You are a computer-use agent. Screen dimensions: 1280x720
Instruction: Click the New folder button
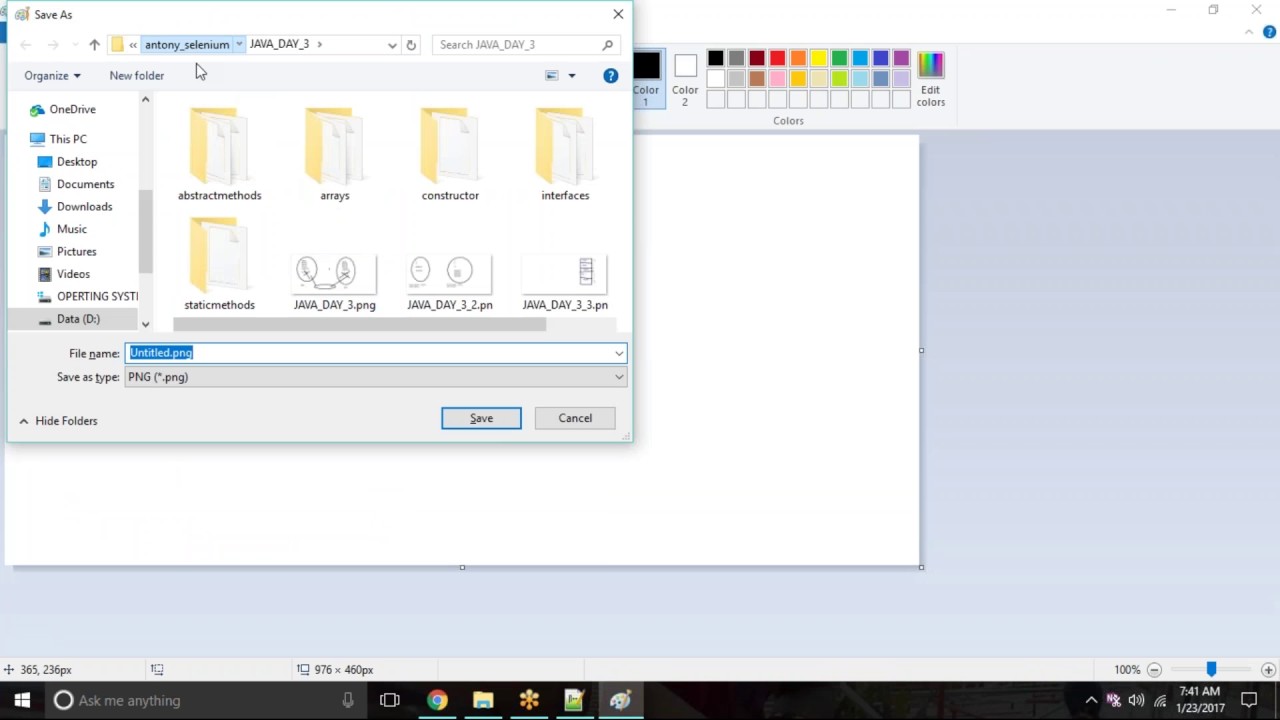(x=137, y=76)
